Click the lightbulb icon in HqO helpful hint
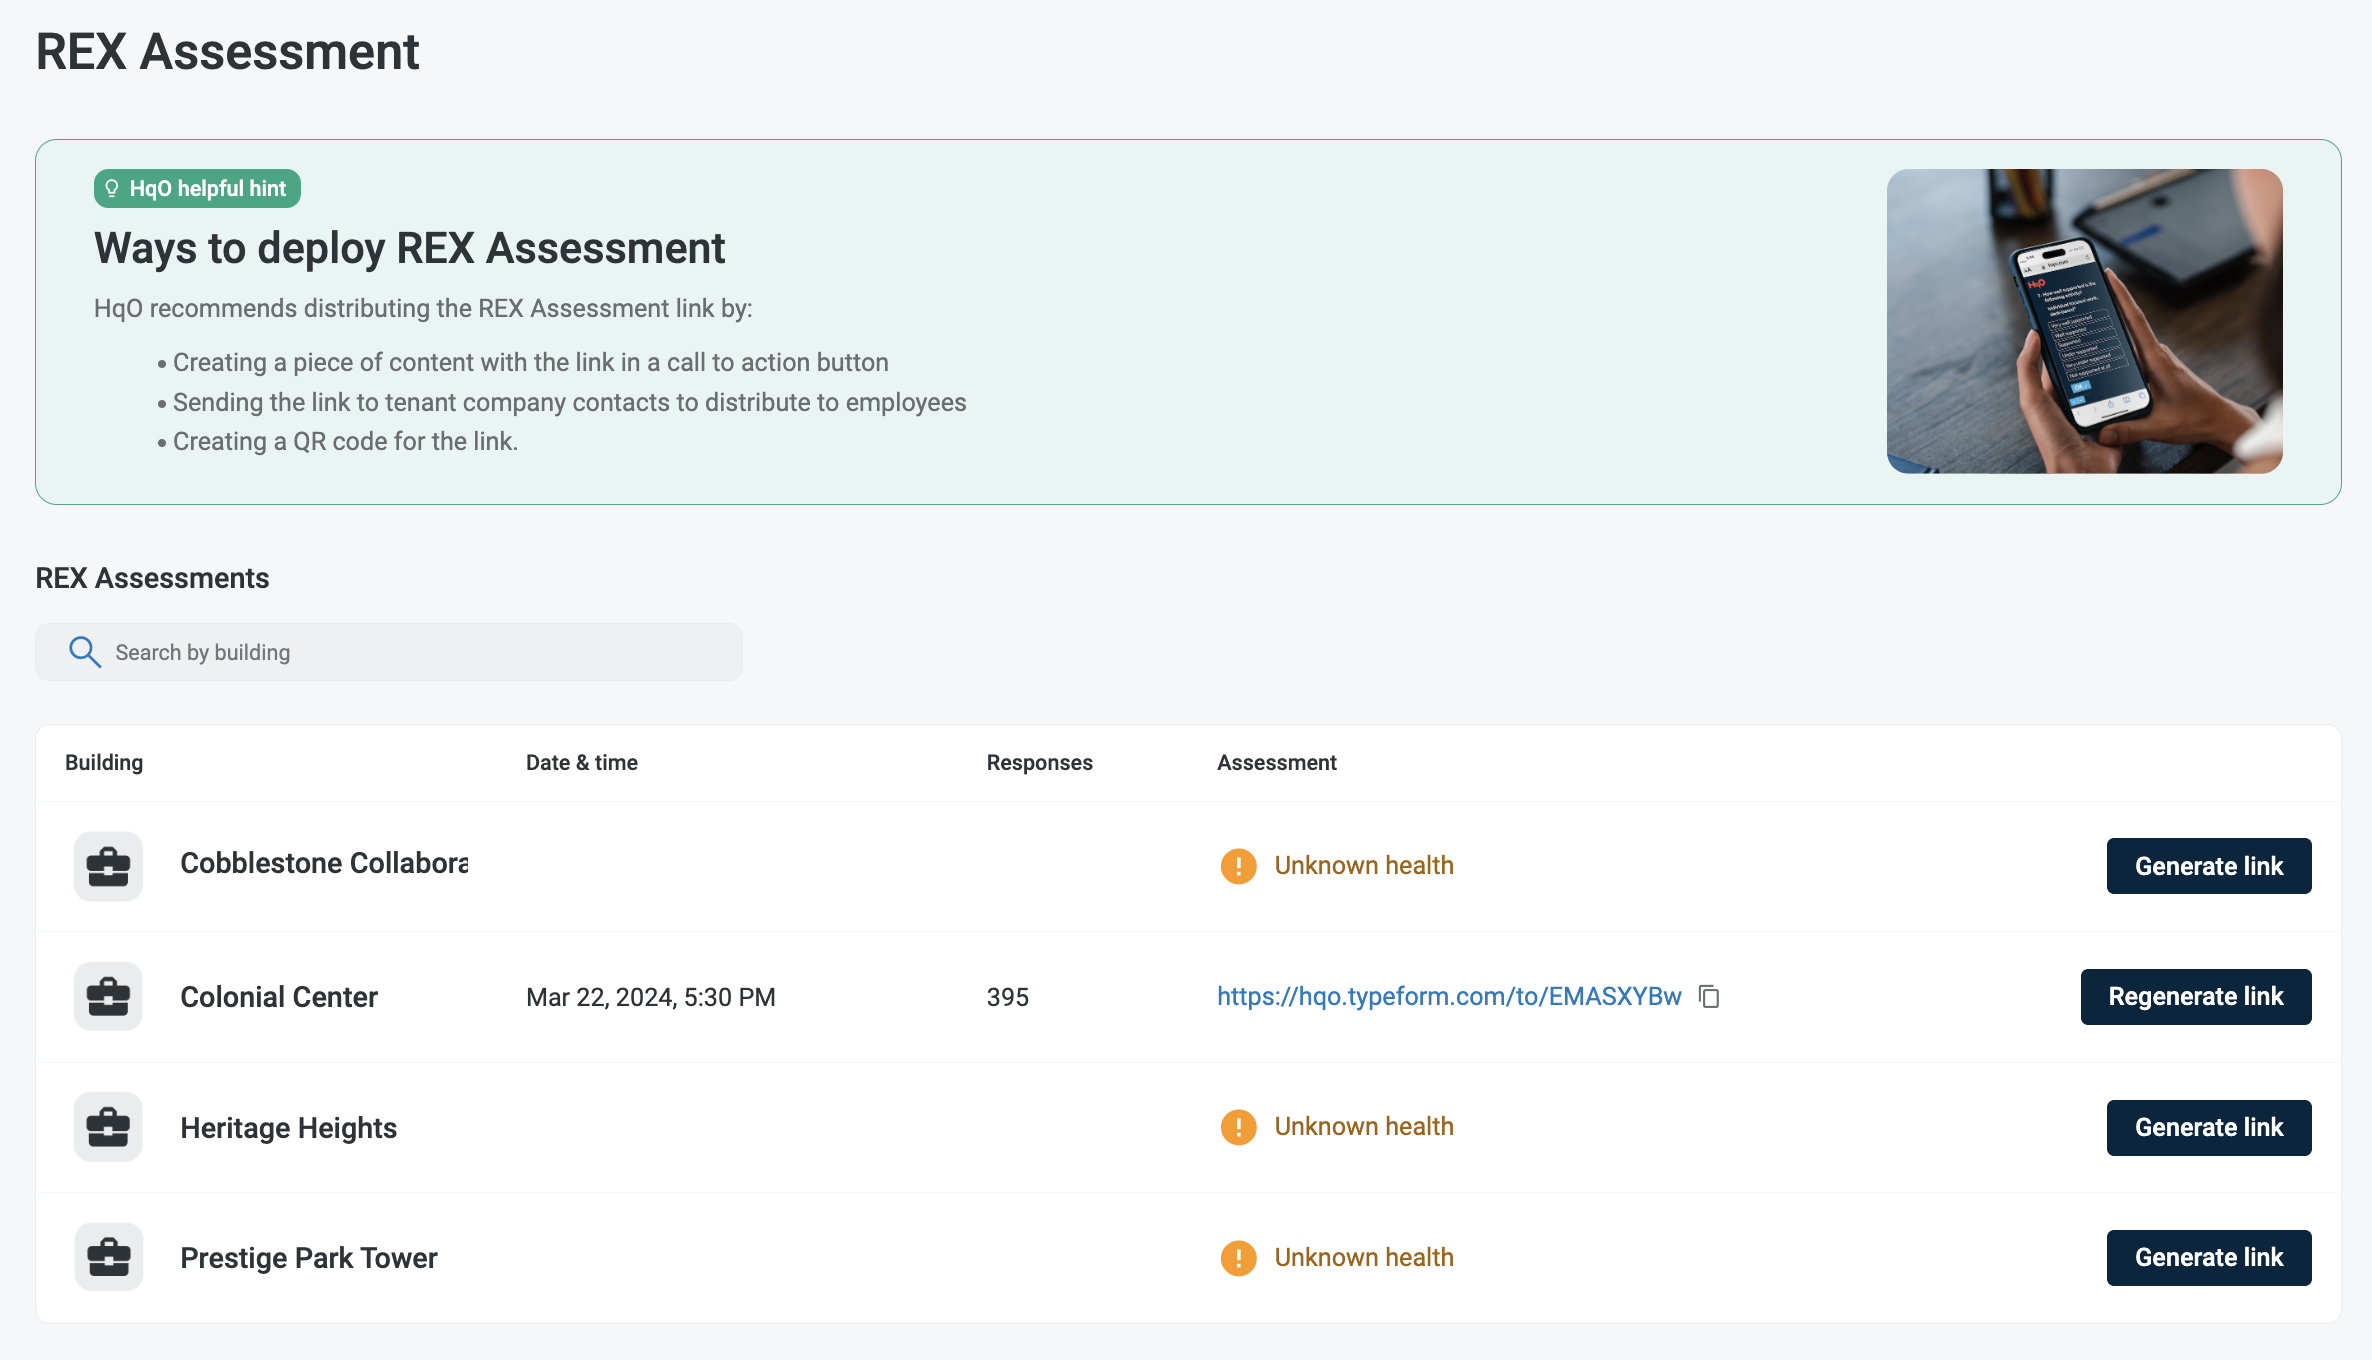The width and height of the screenshot is (2372, 1360). pyautogui.click(x=112, y=188)
